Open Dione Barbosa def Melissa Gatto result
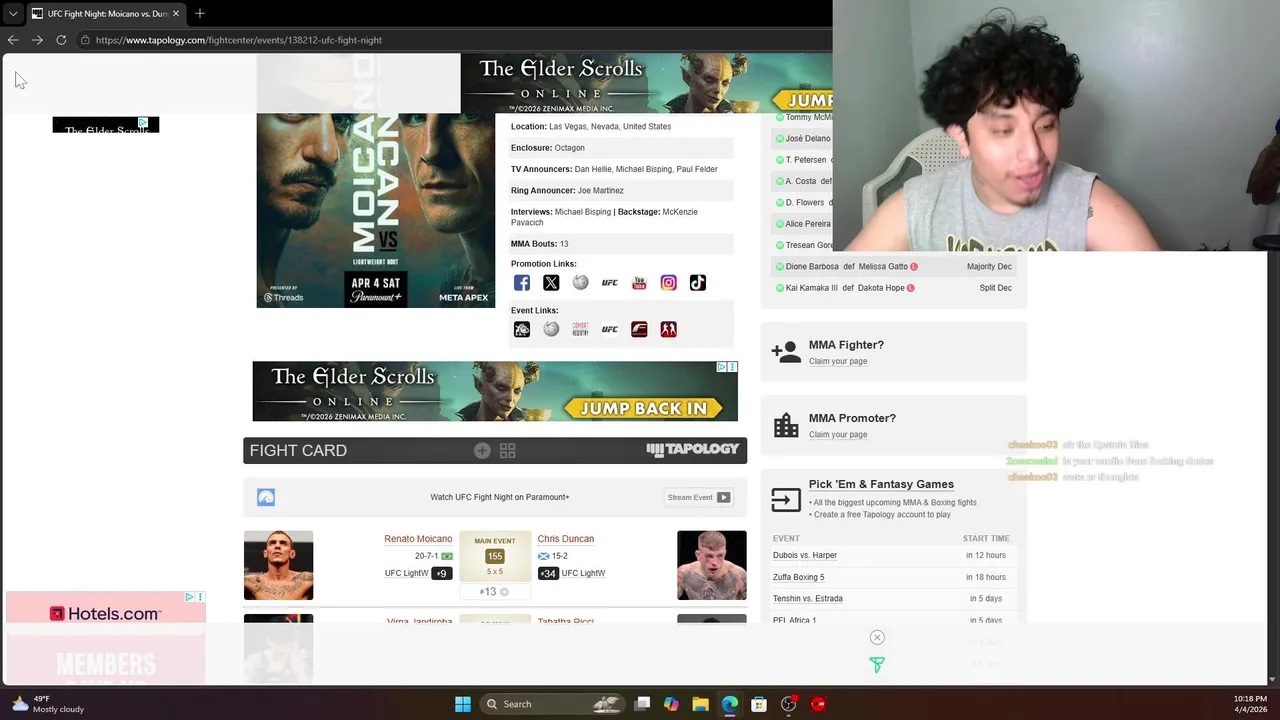Image resolution: width=1280 pixels, height=720 pixels. [x=895, y=267]
